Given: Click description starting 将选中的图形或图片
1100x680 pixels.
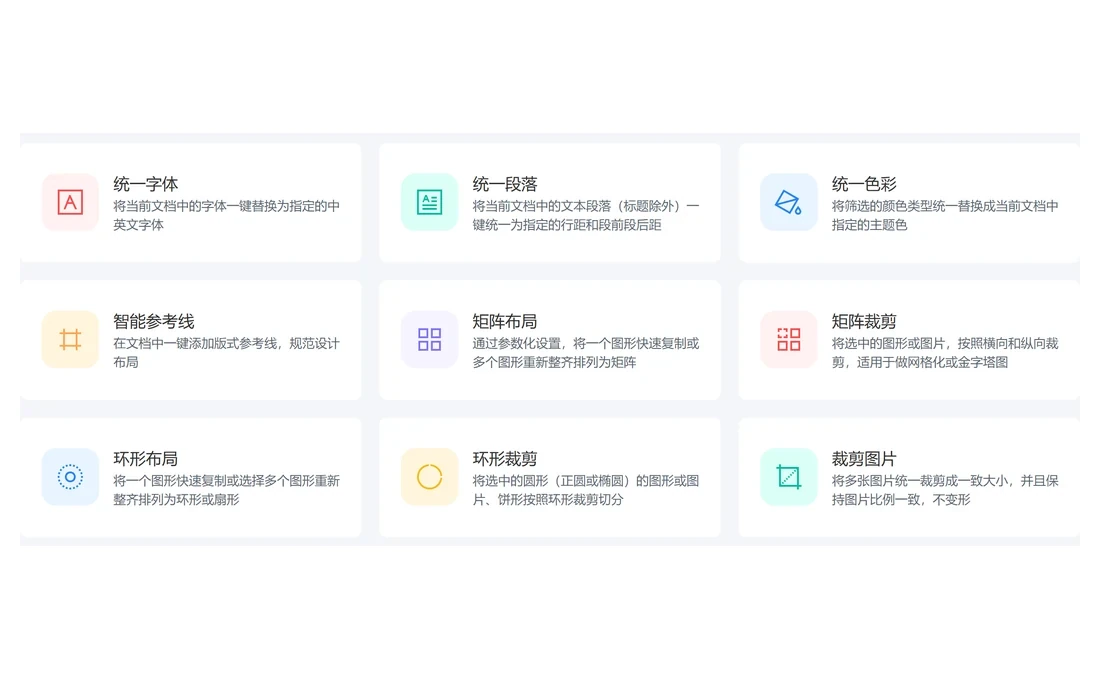Looking at the screenshot, I should click(x=945, y=353).
